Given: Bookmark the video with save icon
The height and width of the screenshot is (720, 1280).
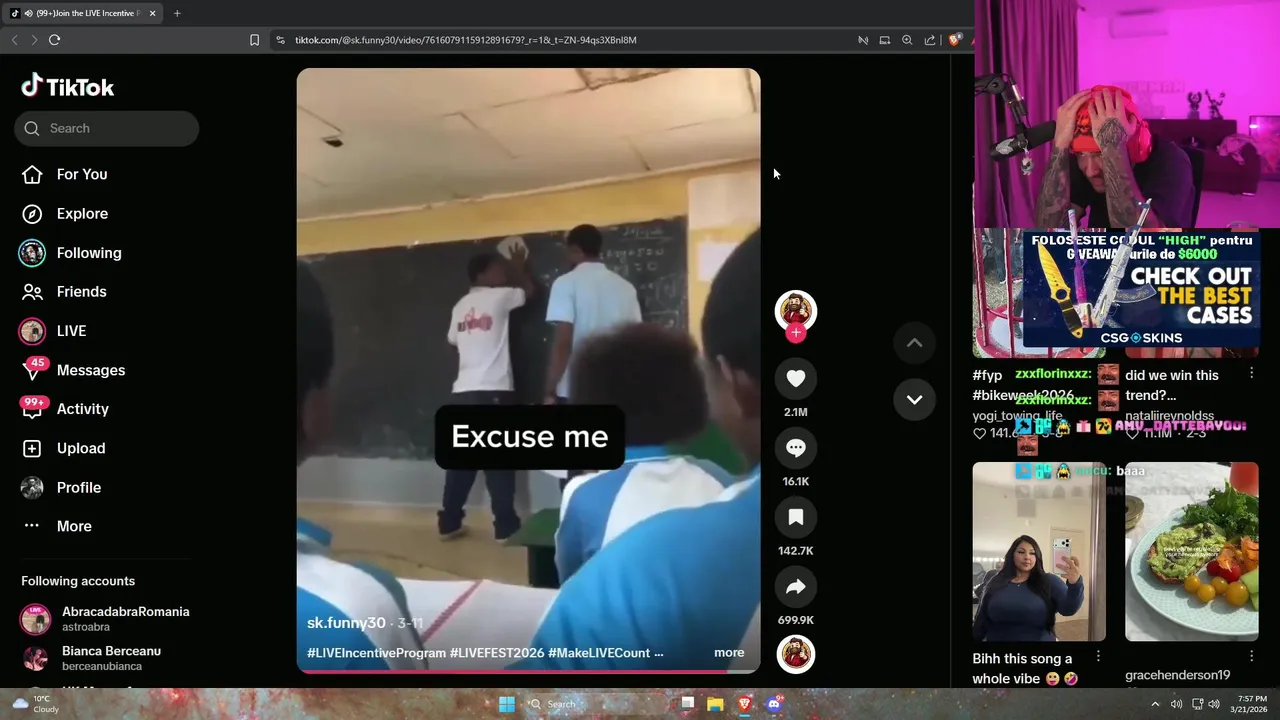Looking at the screenshot, I should click(796, 517).
